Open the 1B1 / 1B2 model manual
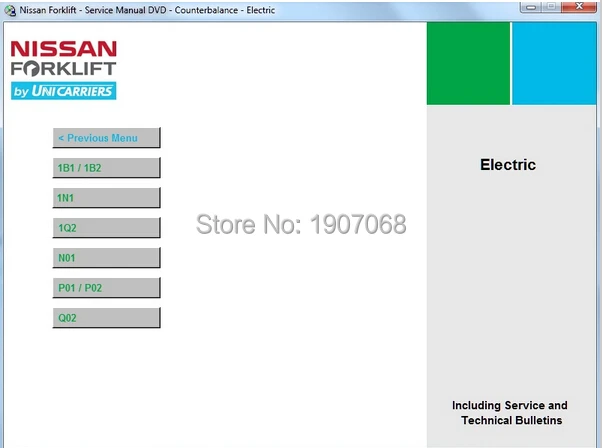The width and height of the screenshot is (602, 448). click(106, 168)
